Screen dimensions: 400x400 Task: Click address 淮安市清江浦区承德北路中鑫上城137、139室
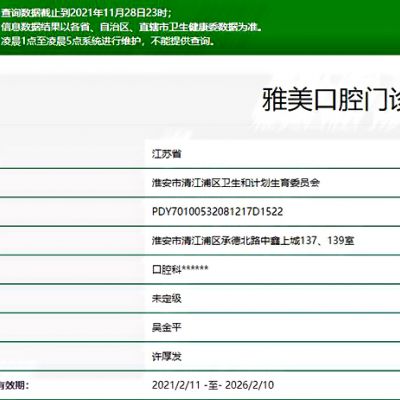[253, 240]
